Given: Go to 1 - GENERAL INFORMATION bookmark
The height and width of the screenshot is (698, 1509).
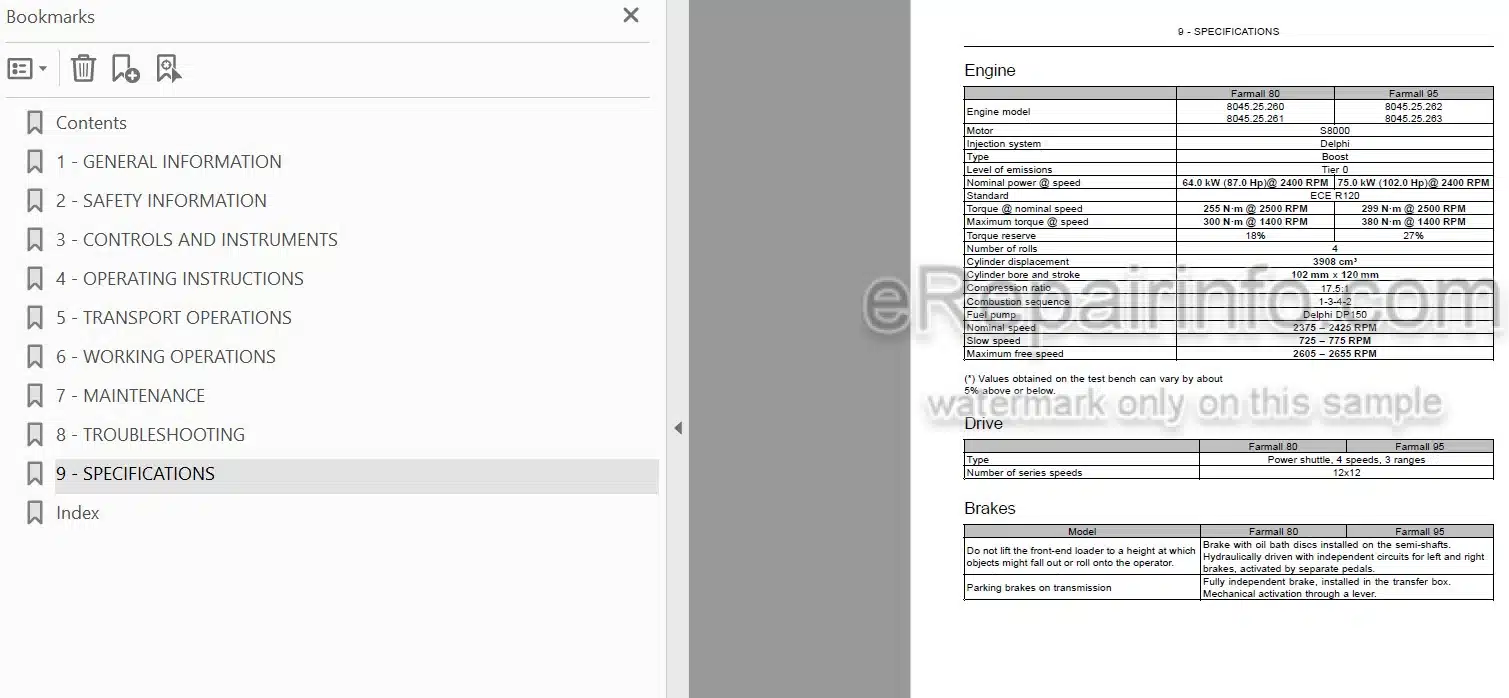Looking at the screenshot, I should 169,162.
